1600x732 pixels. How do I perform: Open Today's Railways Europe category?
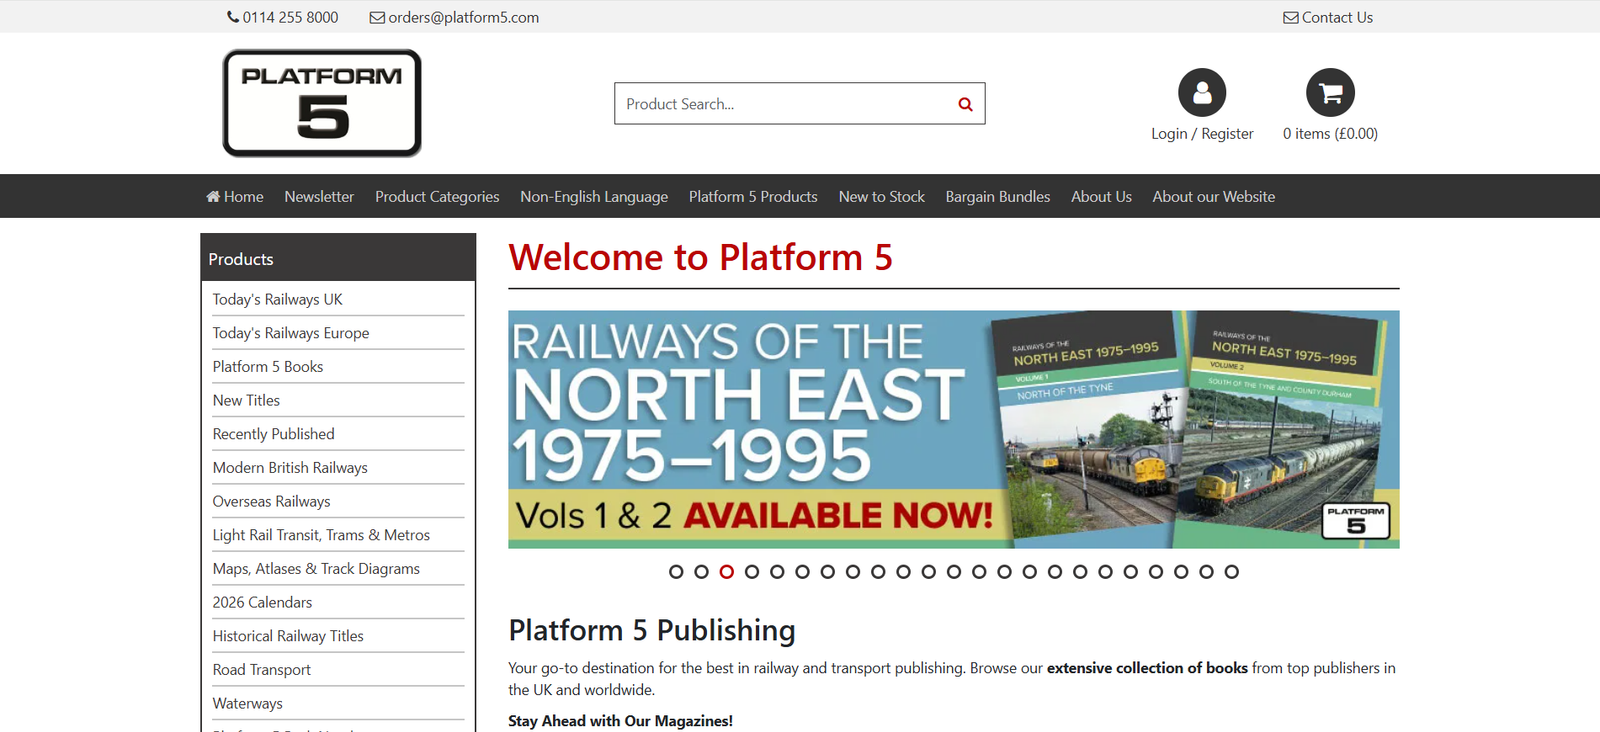click(291, 333)
